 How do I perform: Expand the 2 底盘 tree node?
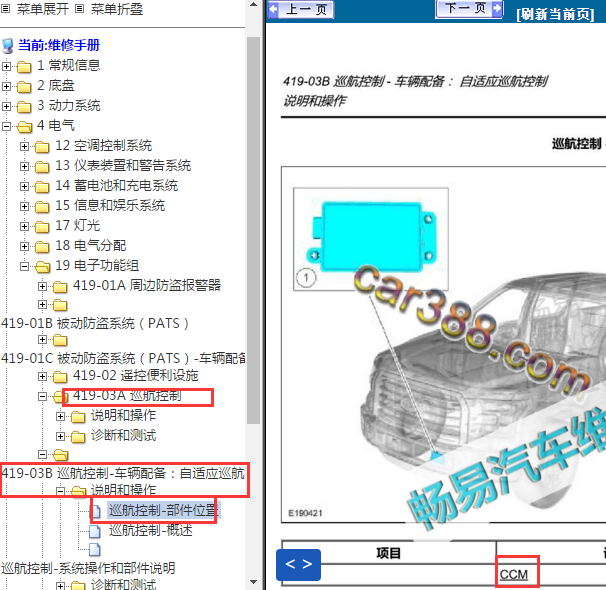pyautogui.click(x=7, y=86)
